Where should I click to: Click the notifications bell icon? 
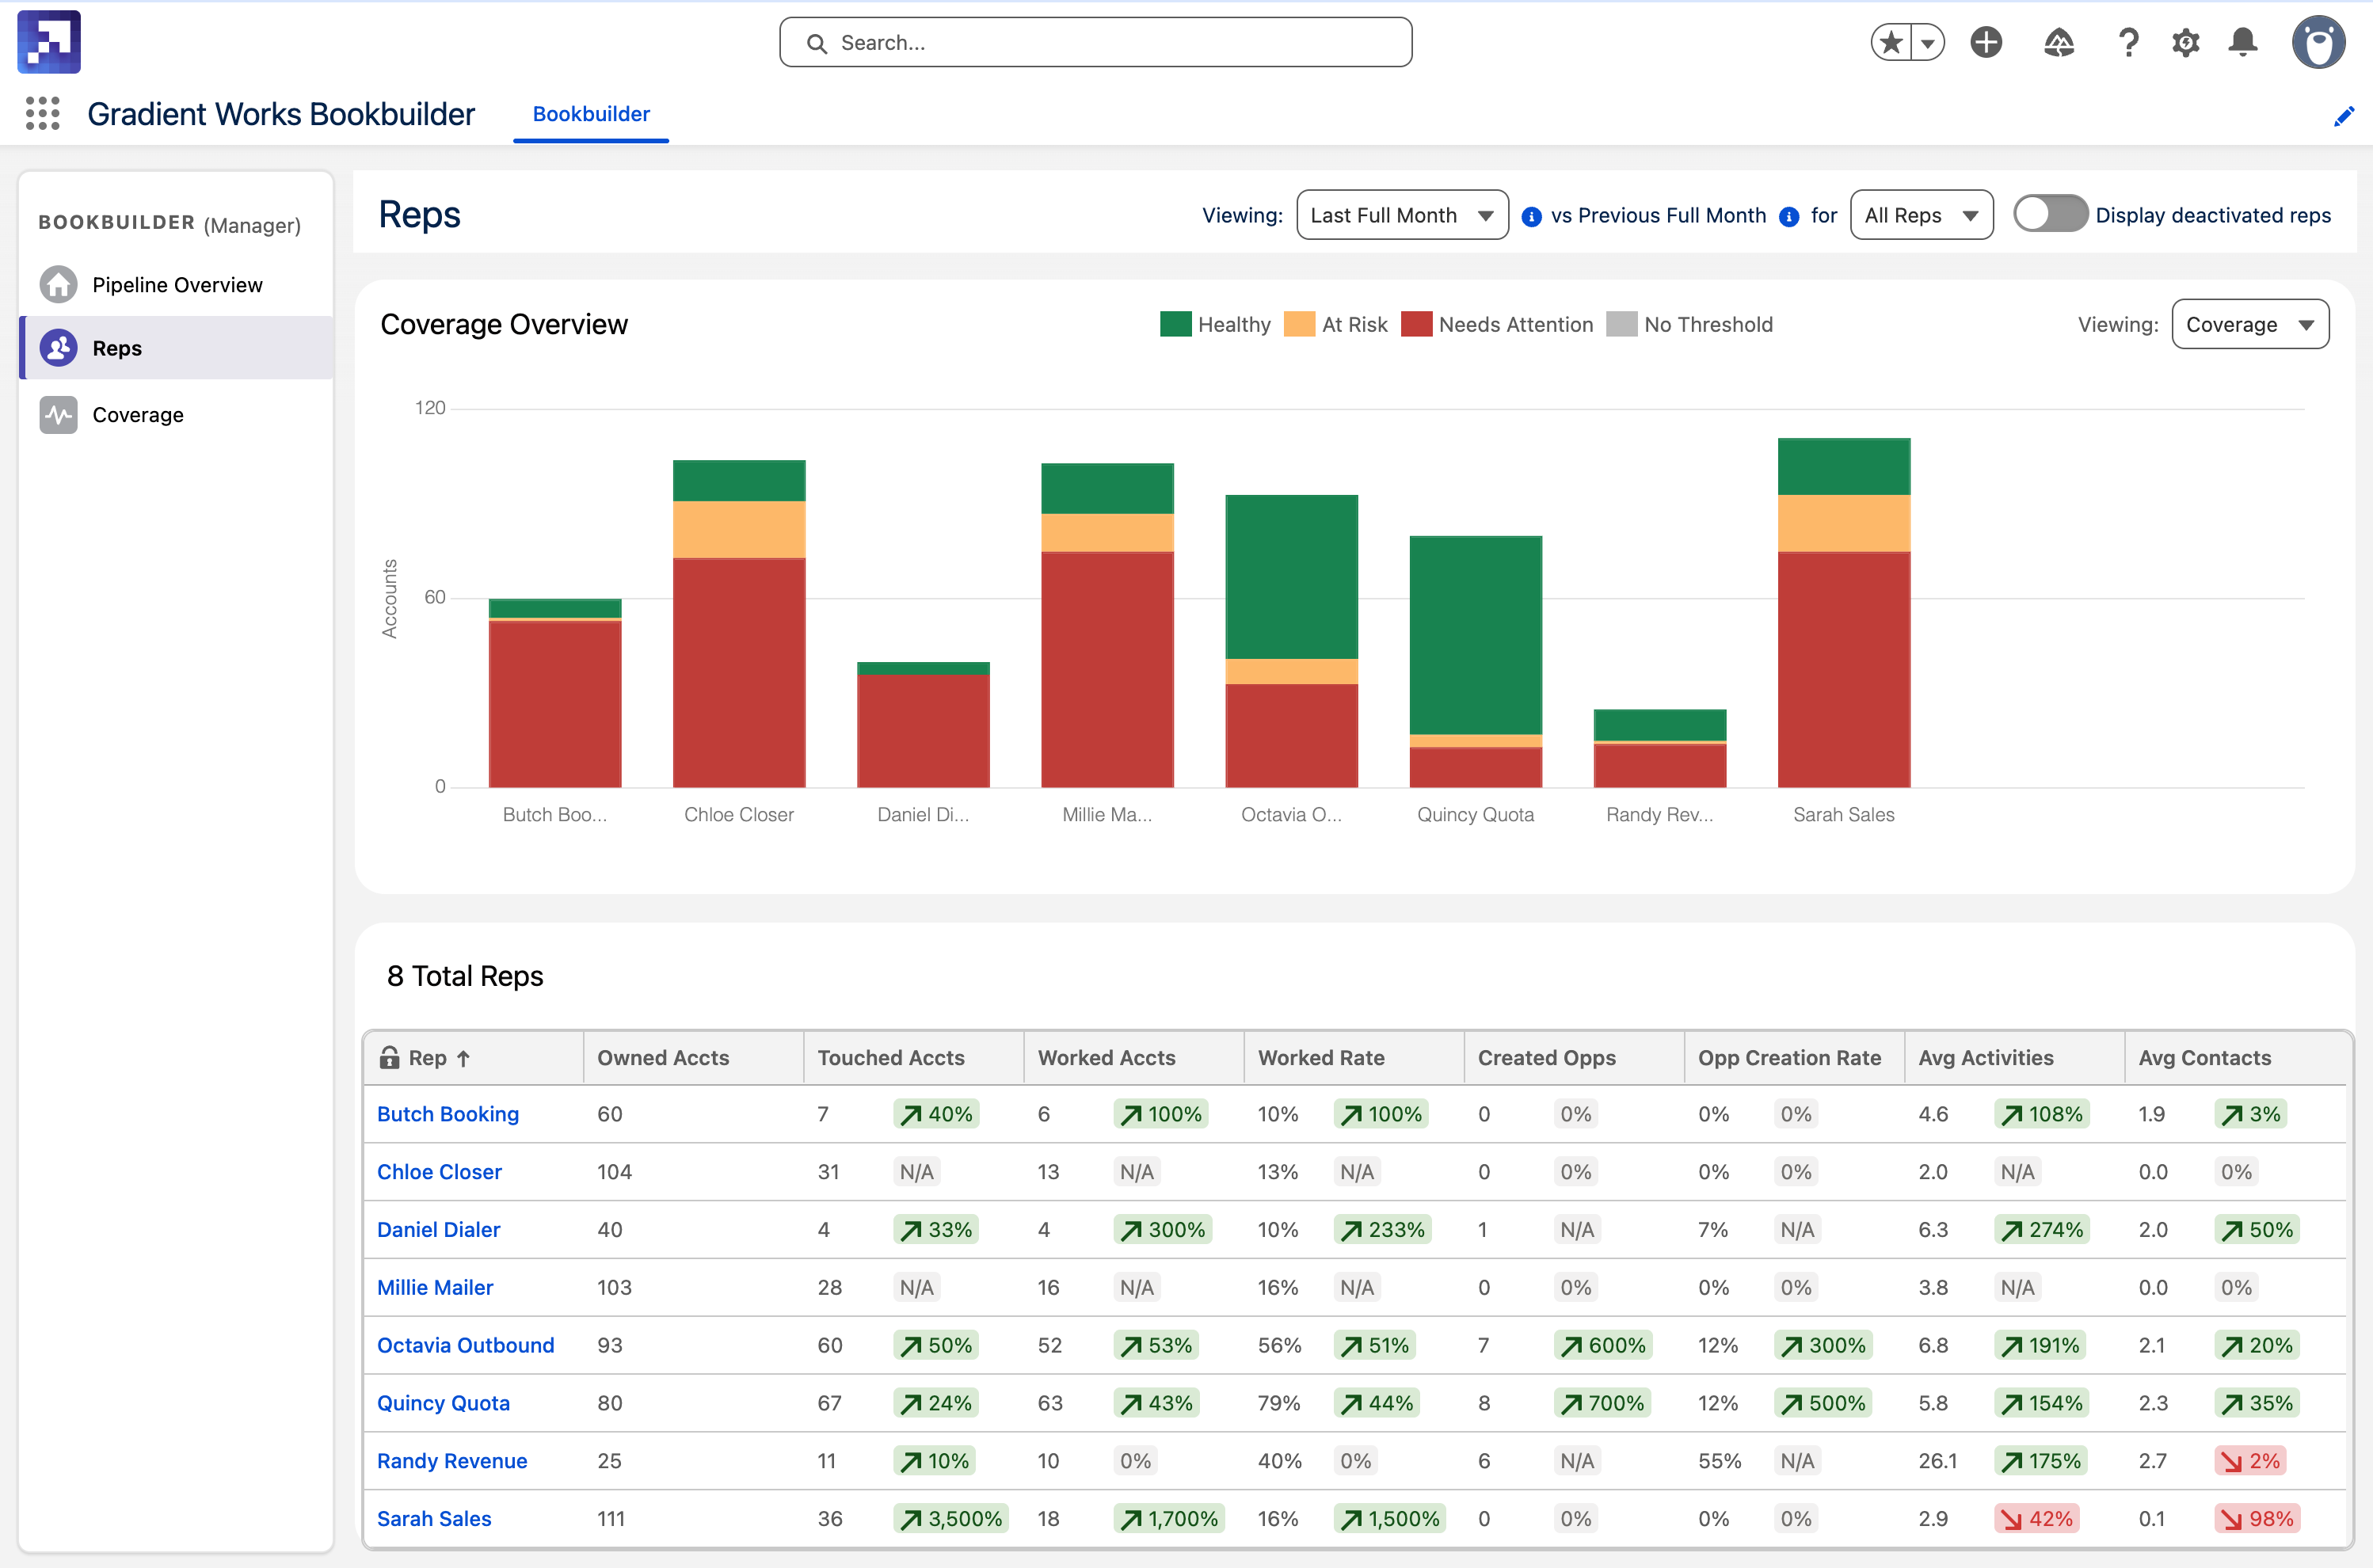point(2242,42)
